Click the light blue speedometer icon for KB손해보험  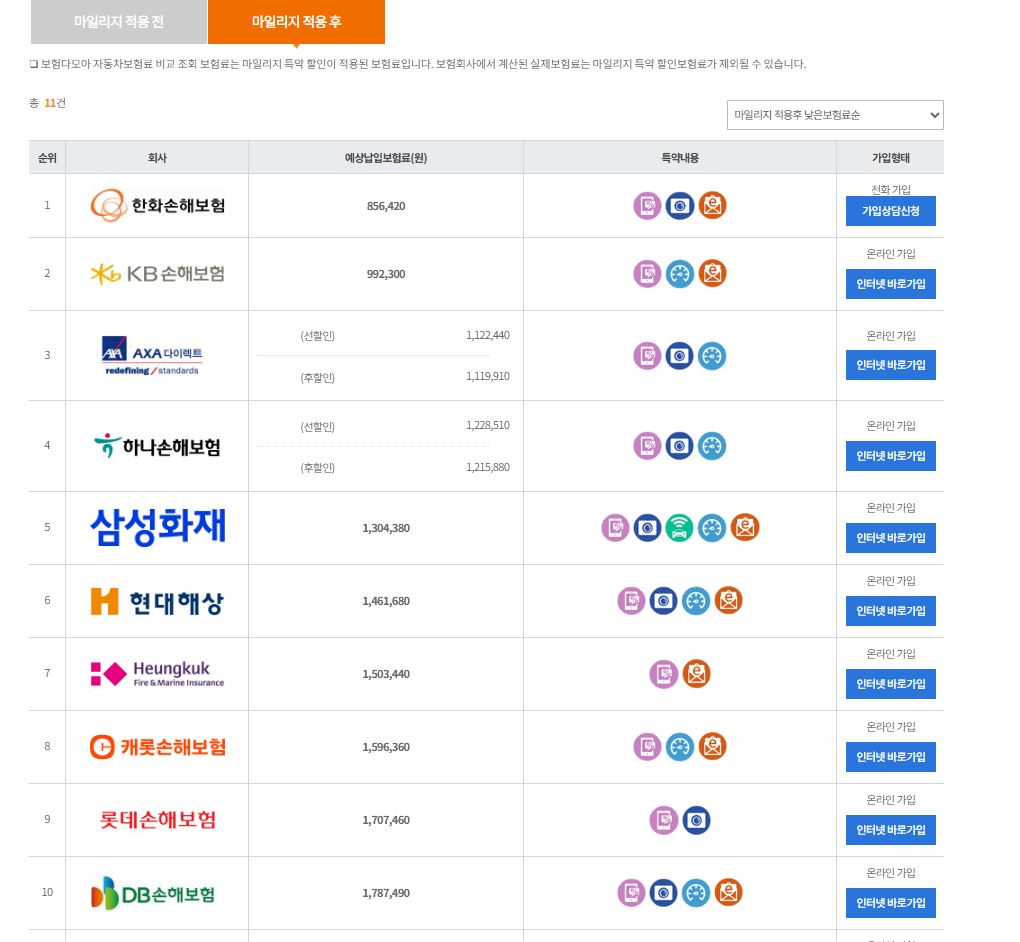680,274
